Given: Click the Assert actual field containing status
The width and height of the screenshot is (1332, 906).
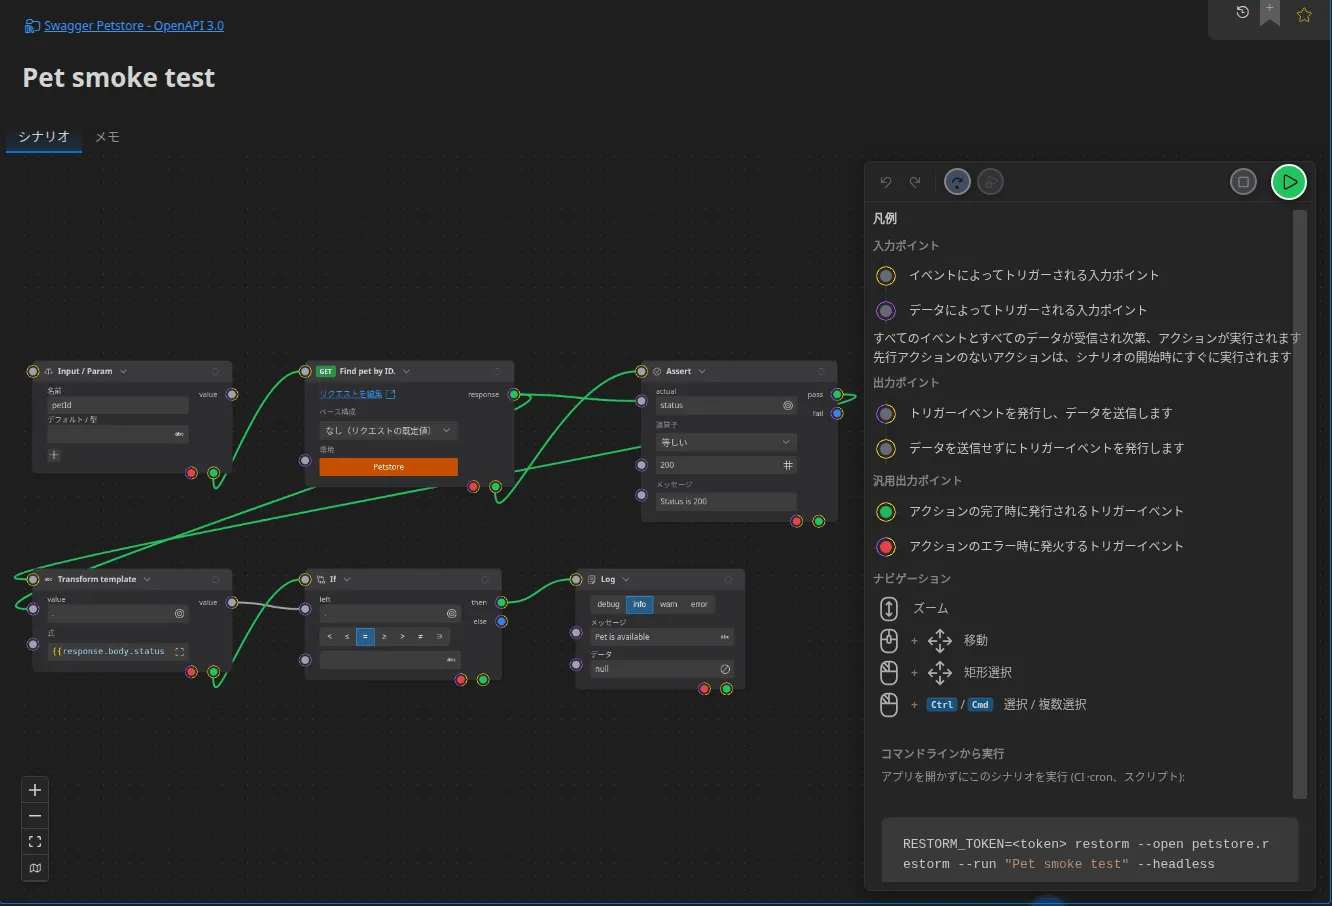Looking at the screenshot, I should (726, 406).
